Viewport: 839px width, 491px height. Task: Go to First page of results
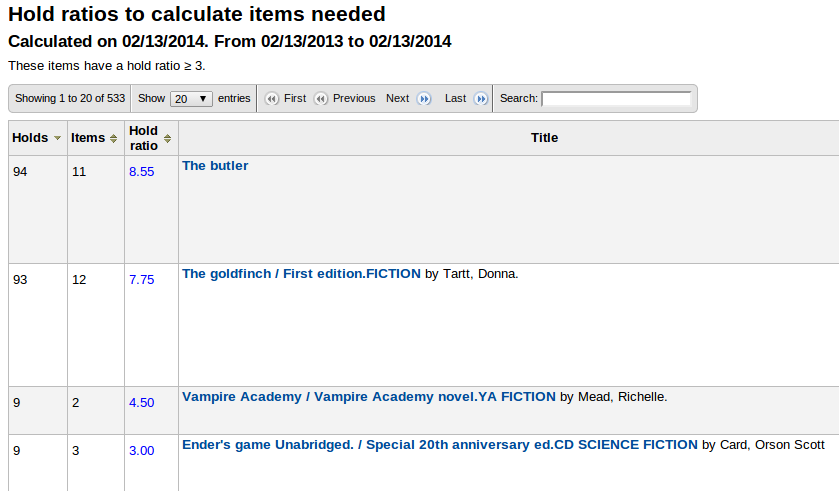pyautogui.click(x=295, y=99)
